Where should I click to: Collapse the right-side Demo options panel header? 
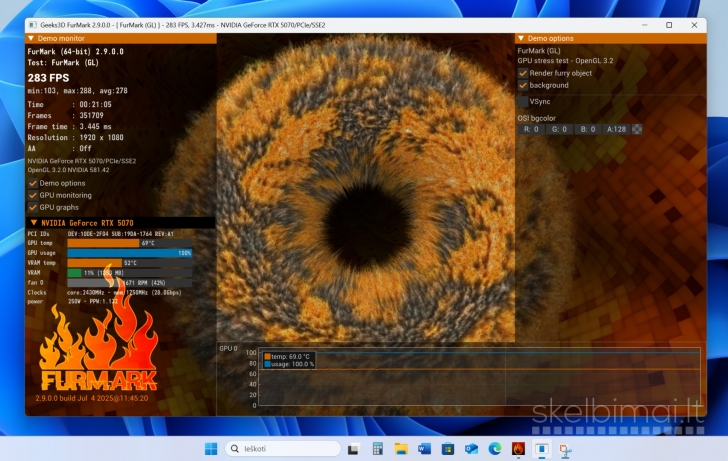[520, 37]
